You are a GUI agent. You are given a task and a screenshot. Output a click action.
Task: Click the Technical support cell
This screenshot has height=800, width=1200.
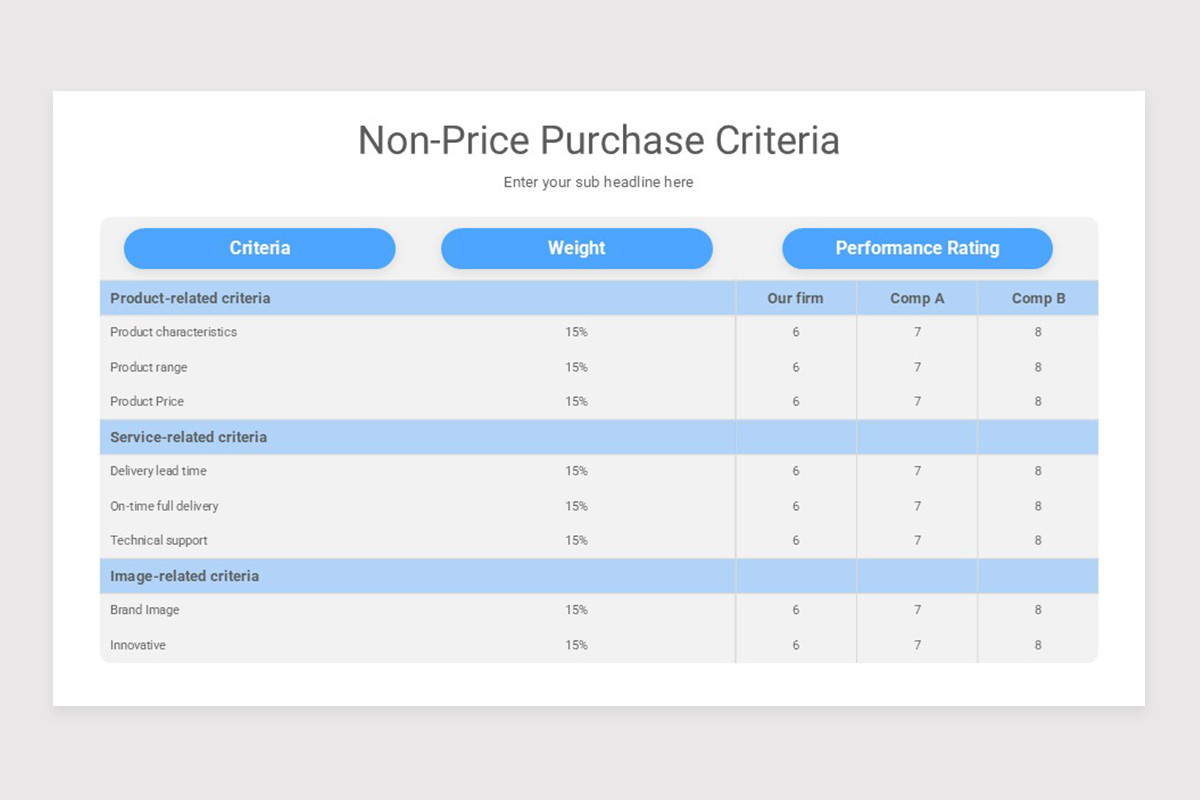[x=158, y=540]
